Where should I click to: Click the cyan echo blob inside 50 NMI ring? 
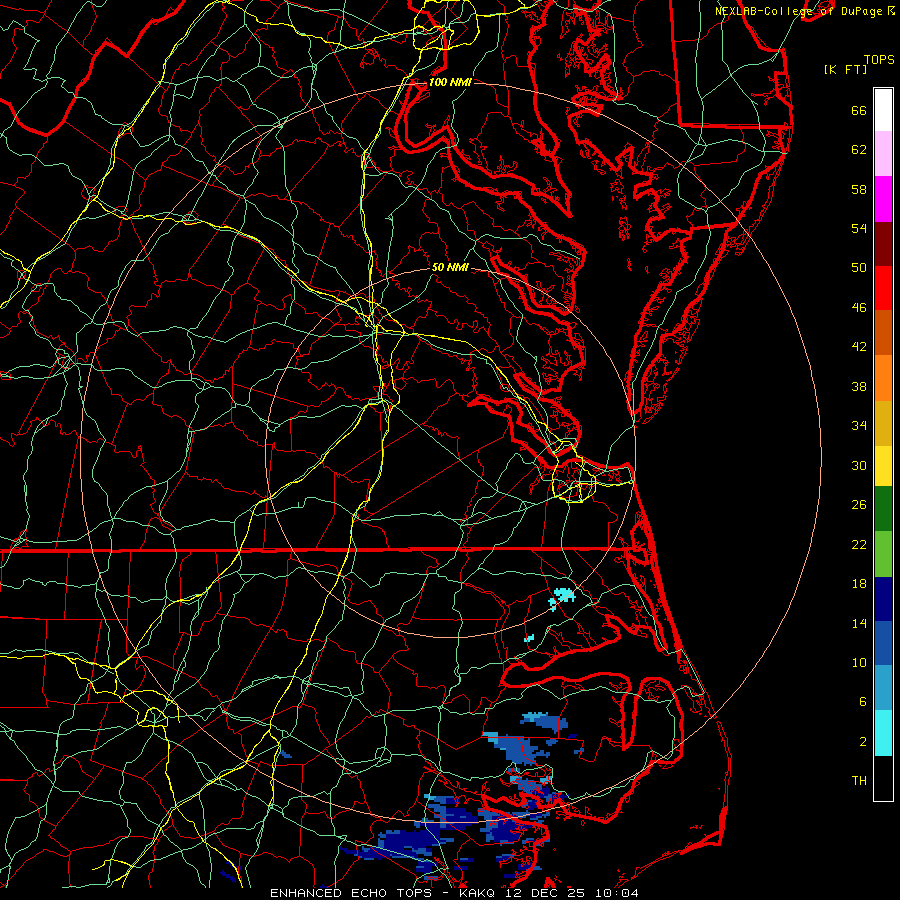[x=562, y=597]
